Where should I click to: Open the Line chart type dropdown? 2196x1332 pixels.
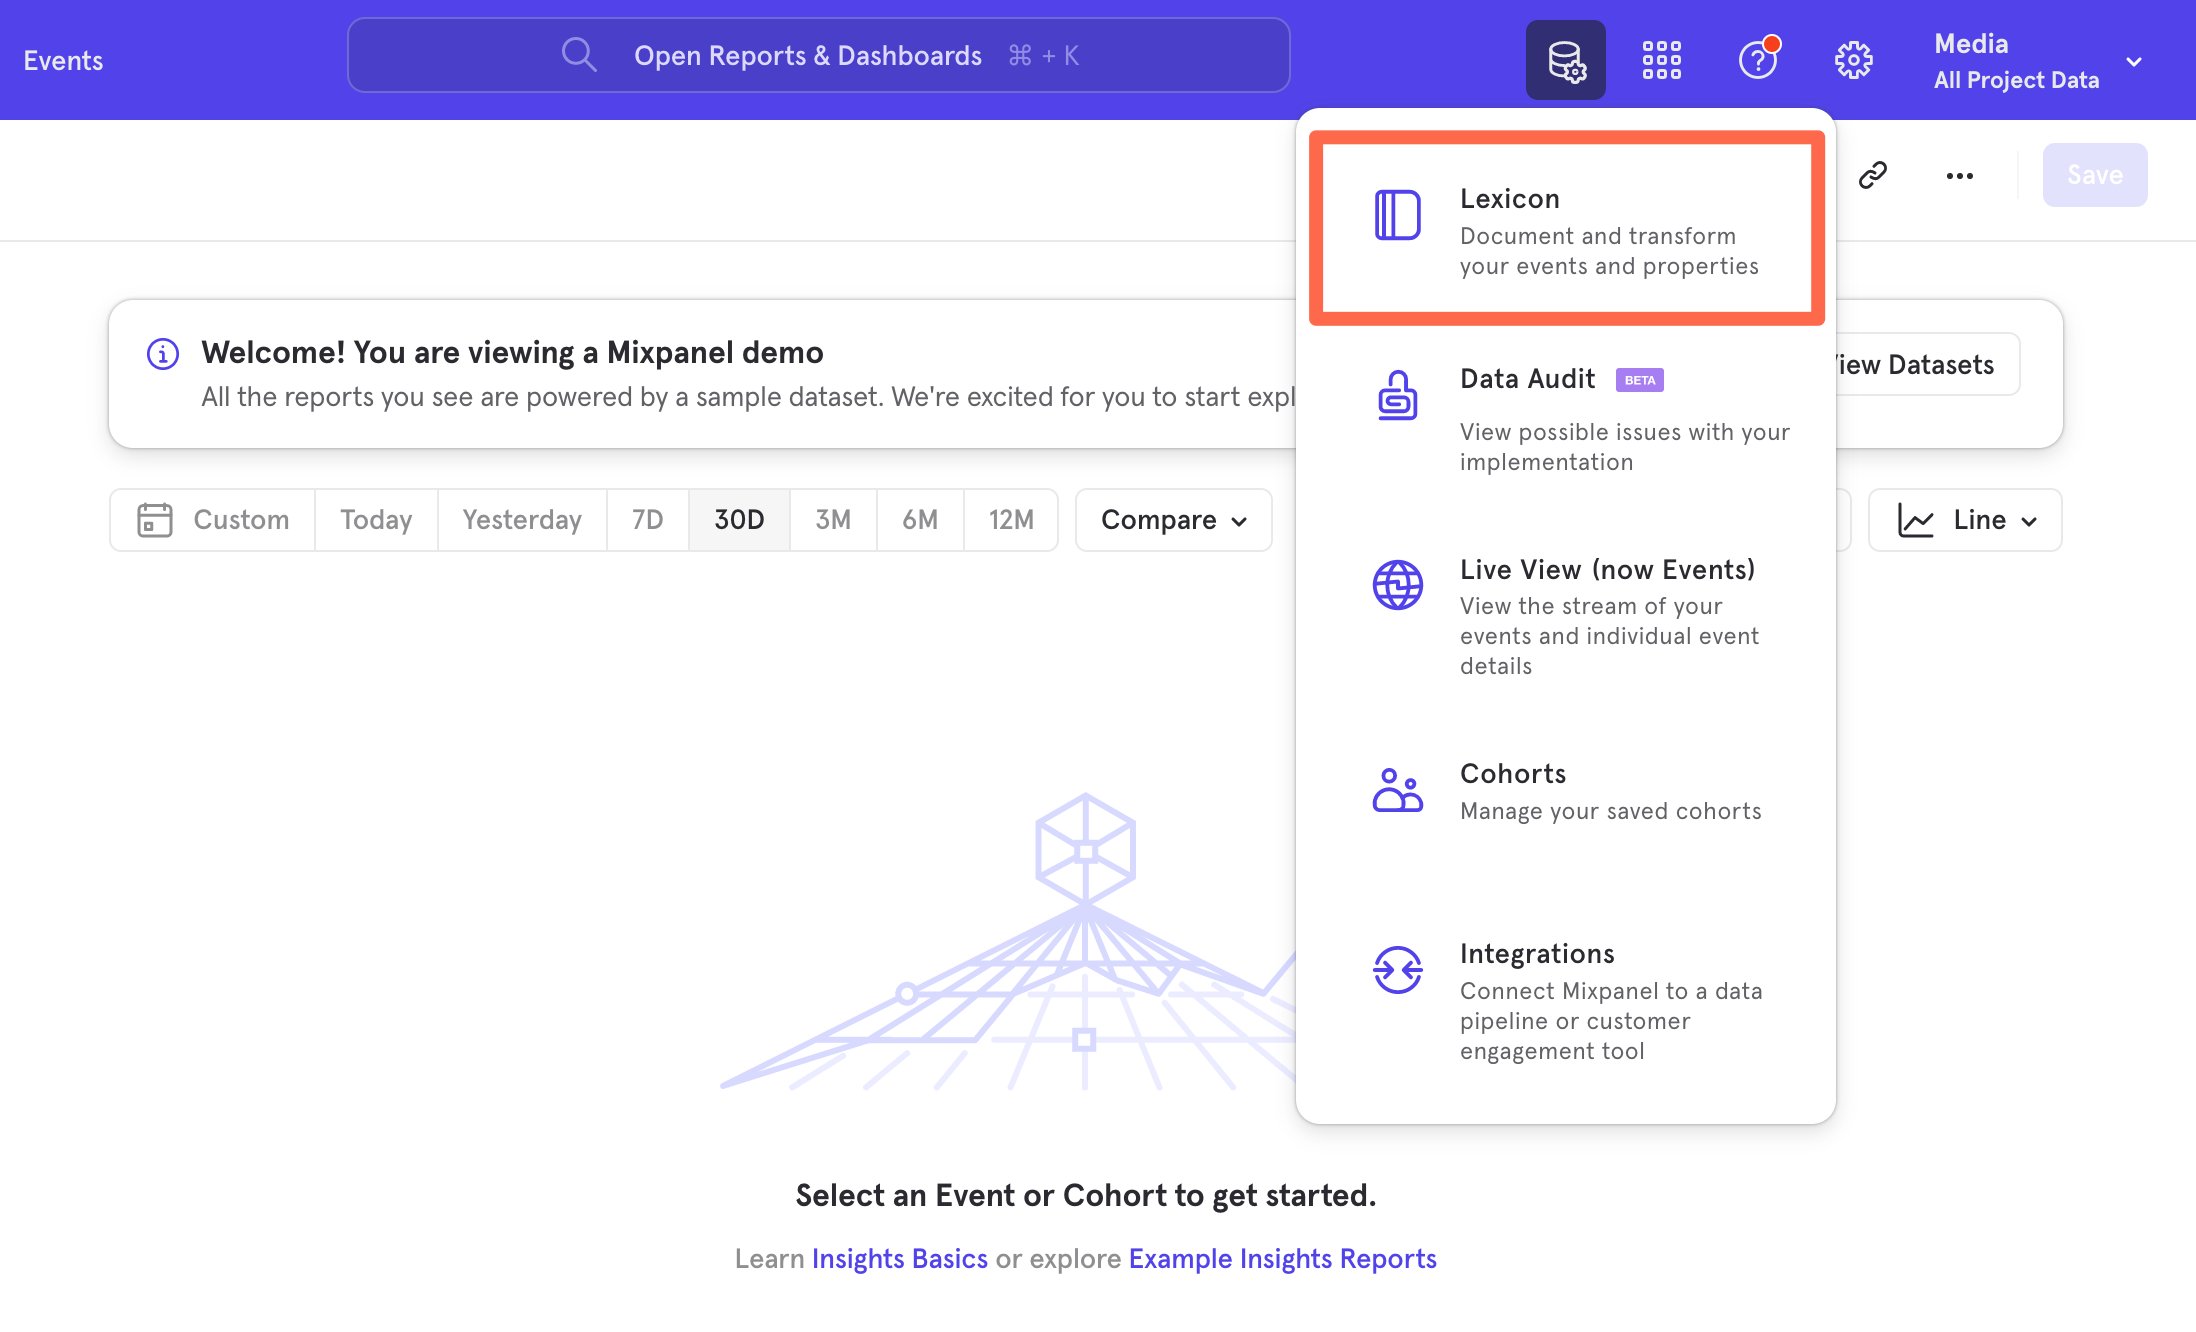tap(1965, 520)
